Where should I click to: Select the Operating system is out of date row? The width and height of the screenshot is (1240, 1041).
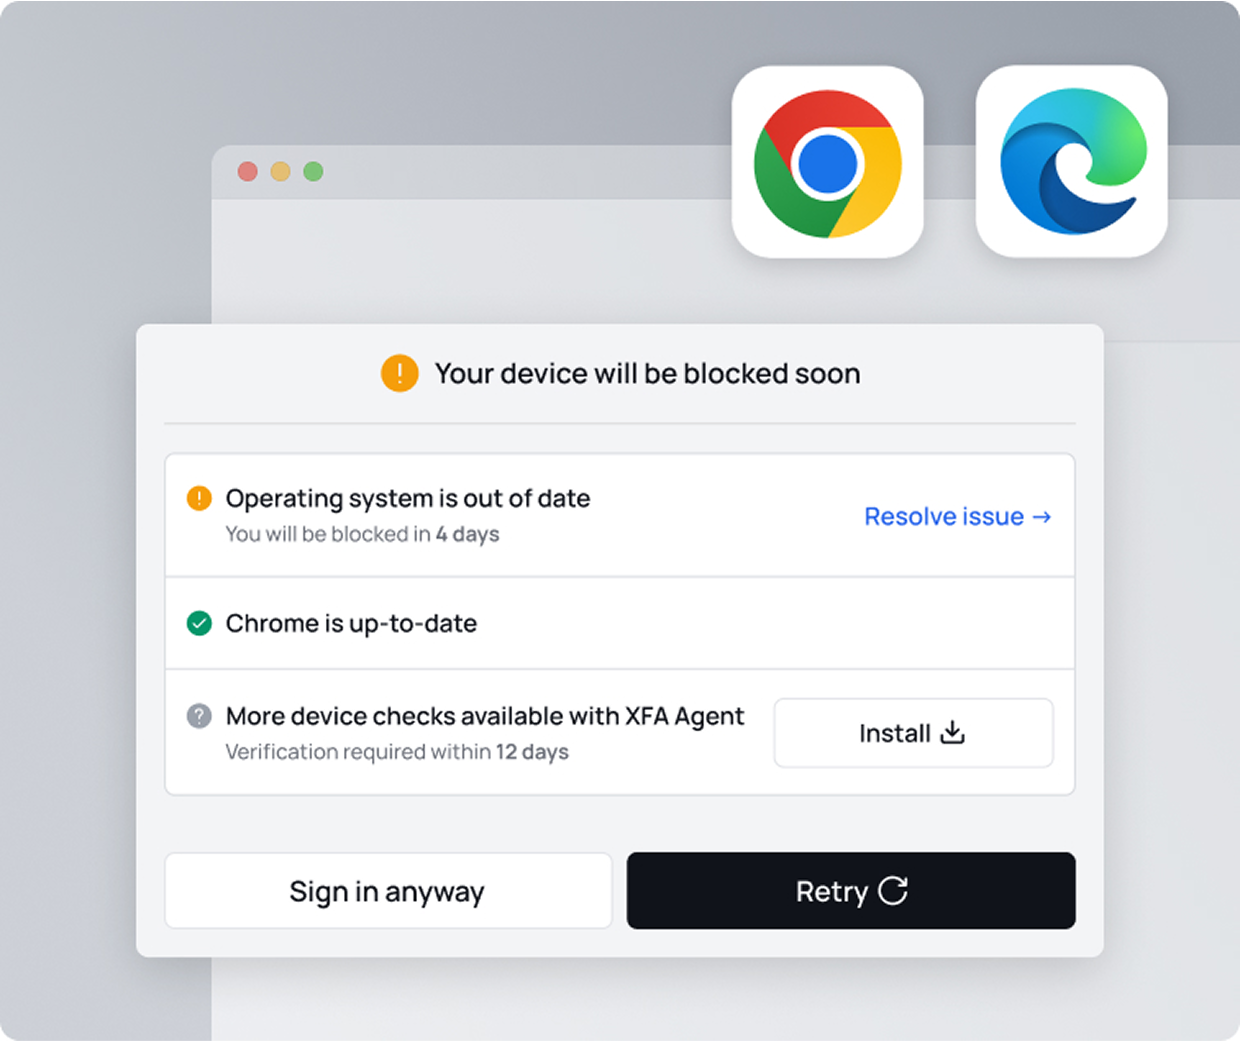(x=620, y=516)
